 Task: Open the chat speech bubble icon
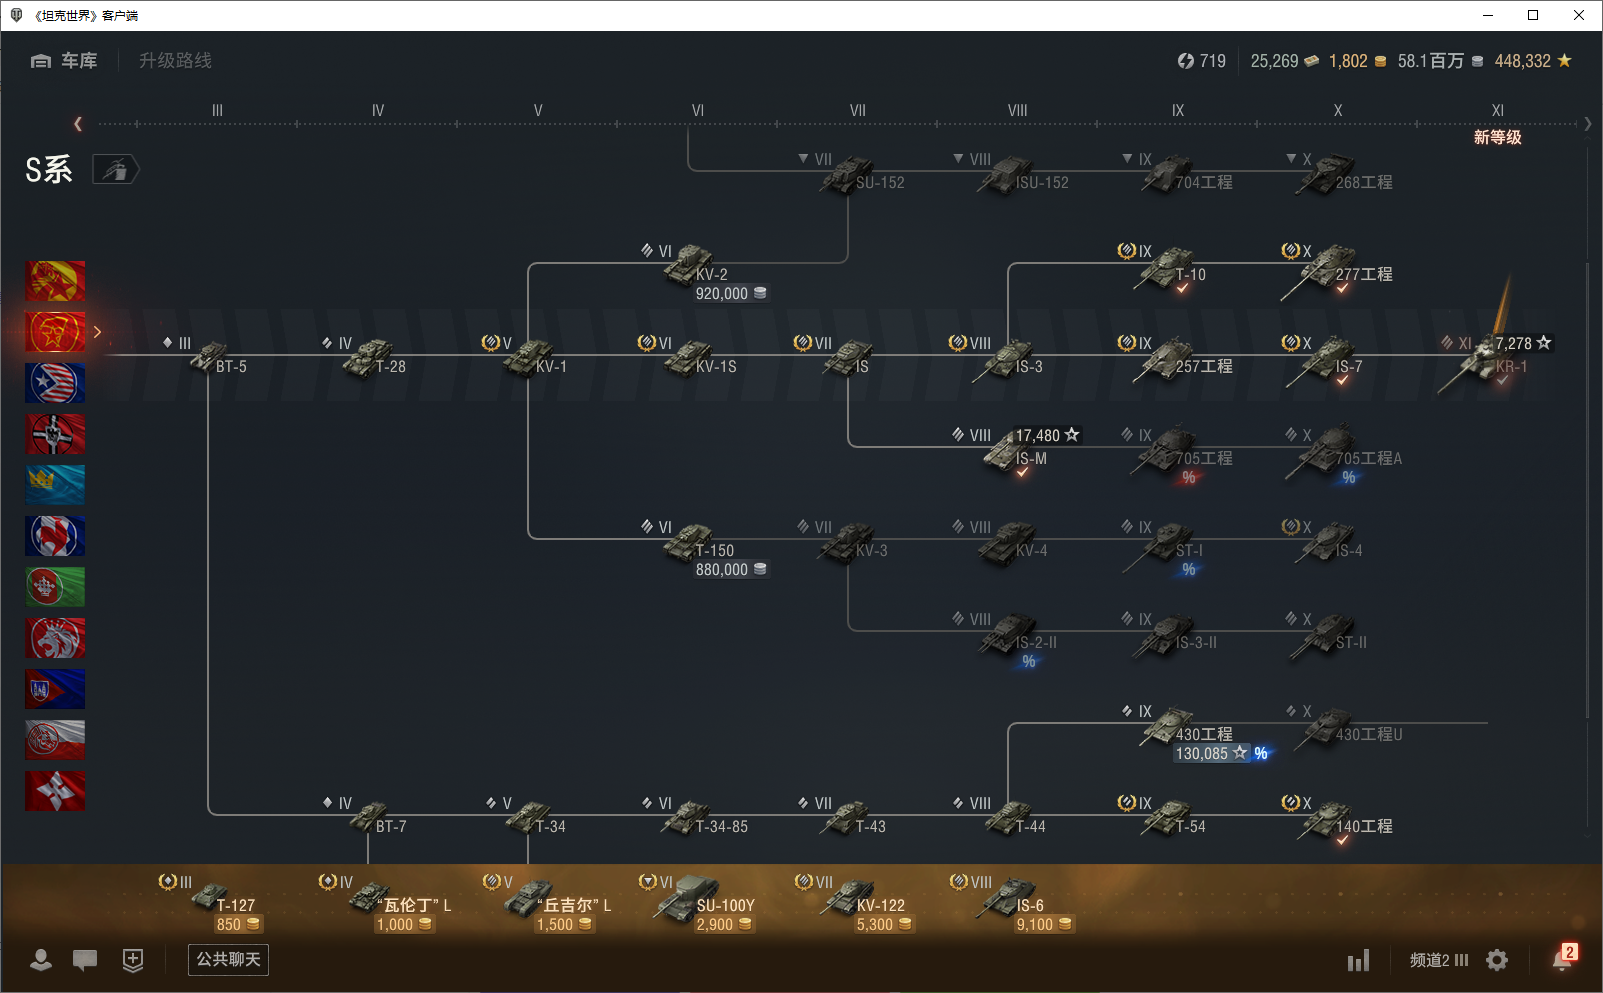pos(85,960)
